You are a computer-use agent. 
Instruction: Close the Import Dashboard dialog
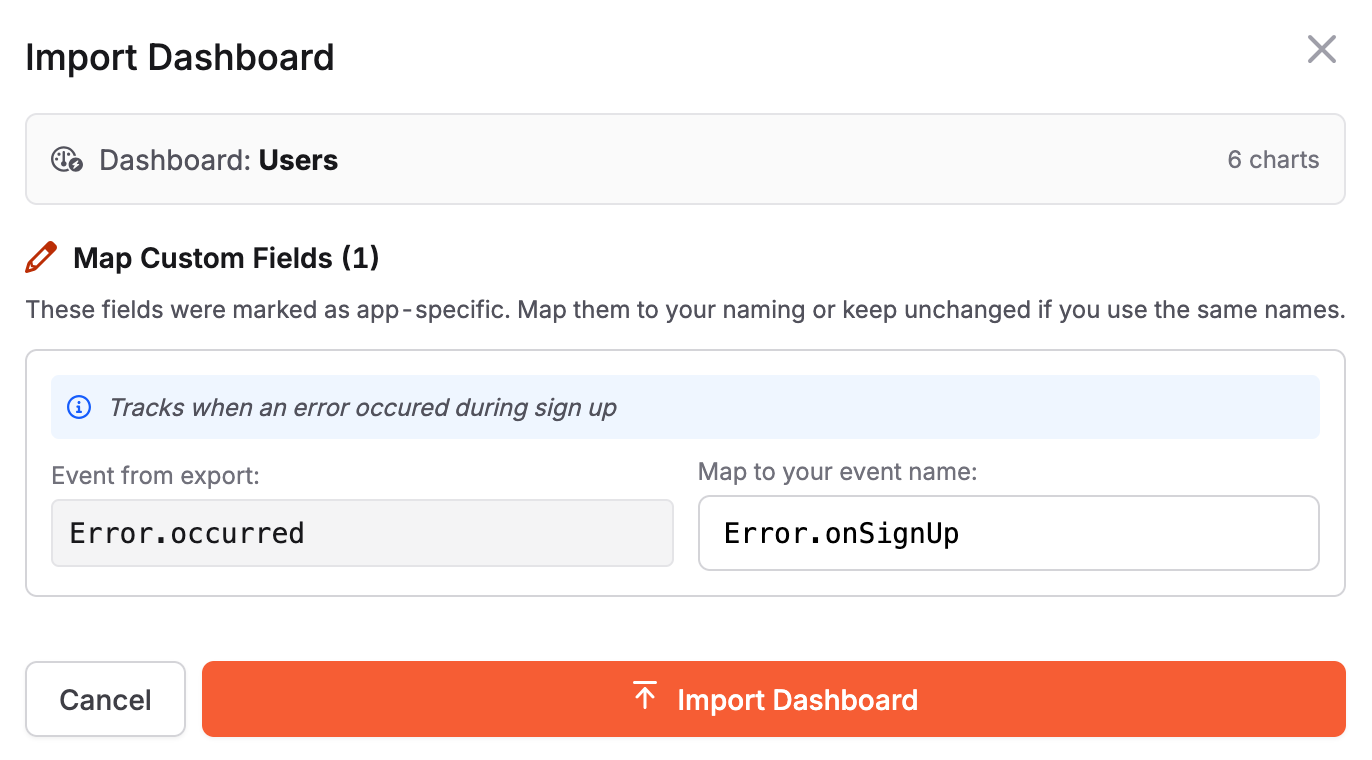coord(1322,49)
